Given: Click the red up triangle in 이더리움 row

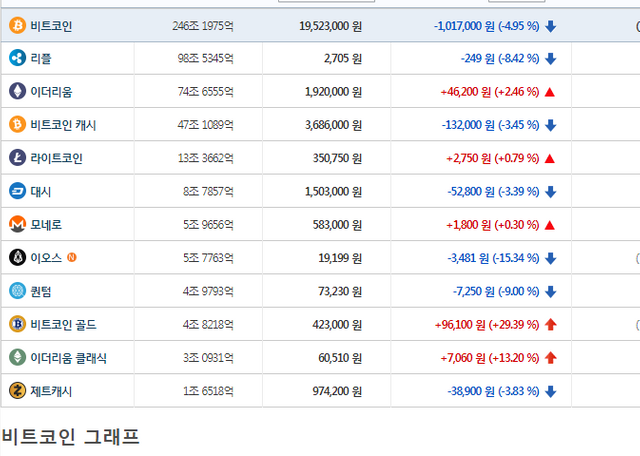Looking at the screenshot, I should pos(550,92).
